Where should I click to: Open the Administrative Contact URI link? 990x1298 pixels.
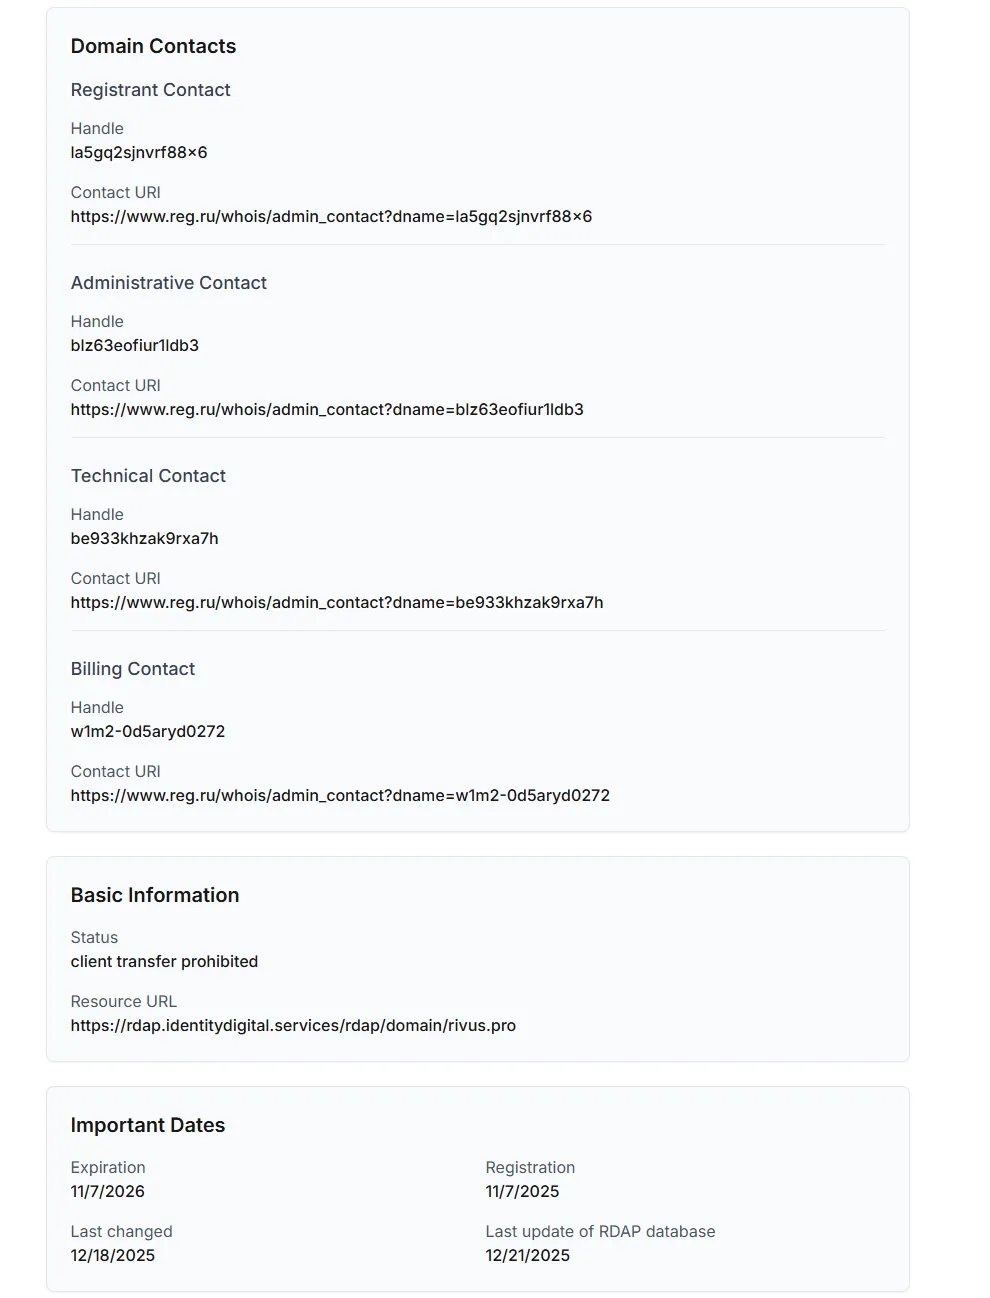[327, 409]
